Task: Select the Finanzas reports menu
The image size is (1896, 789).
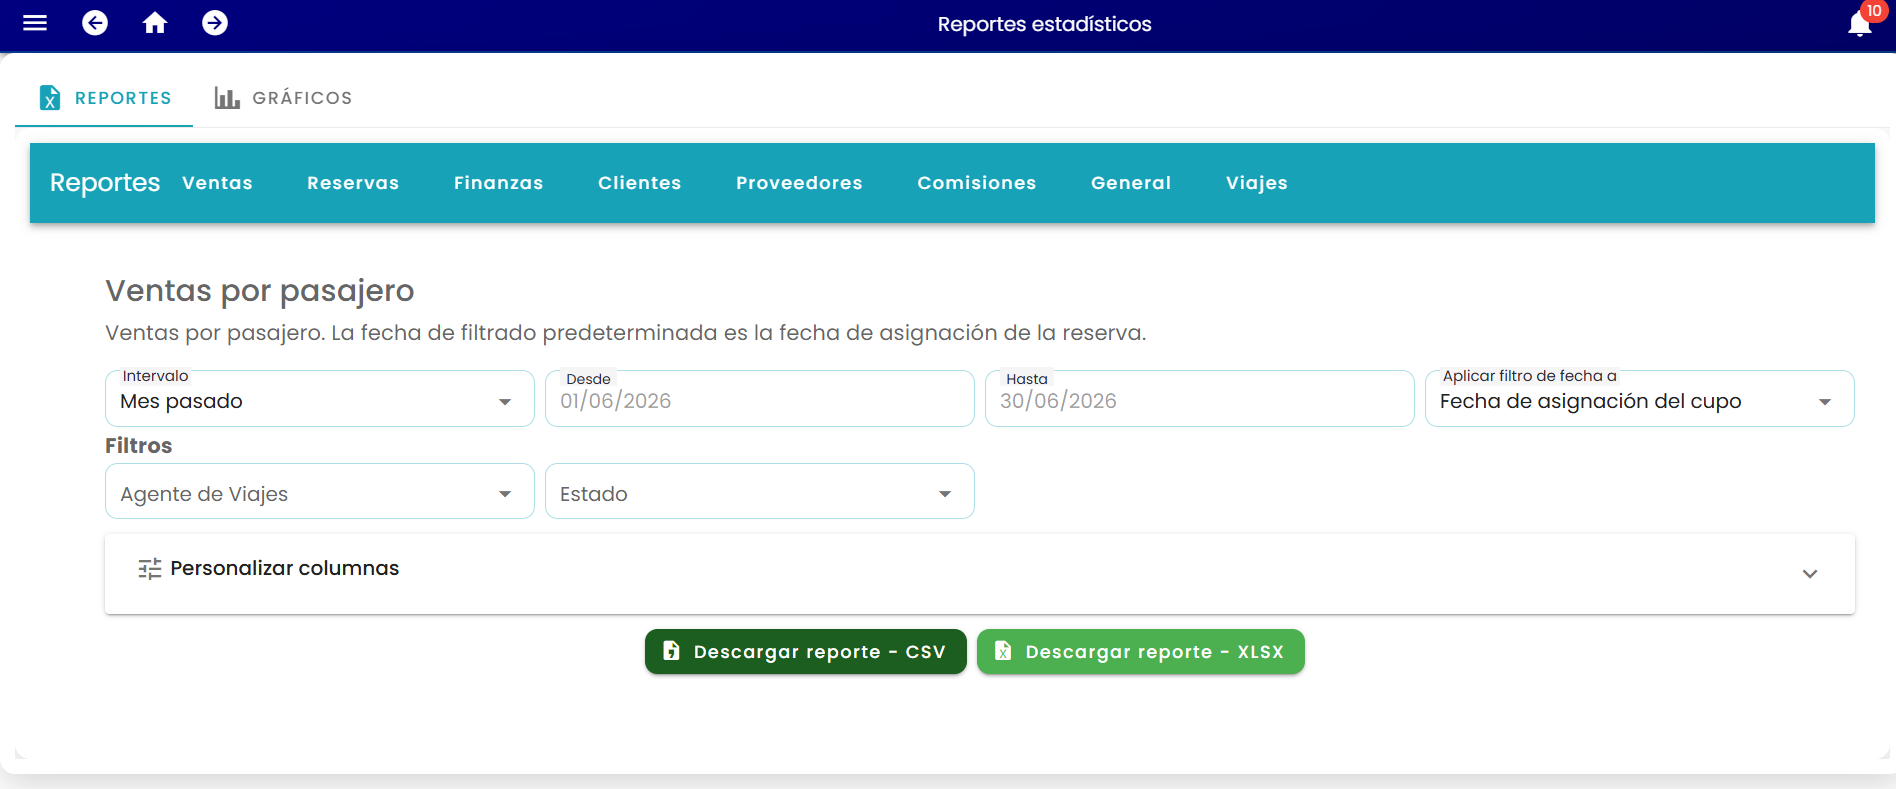Action: [x=498, y=183]
